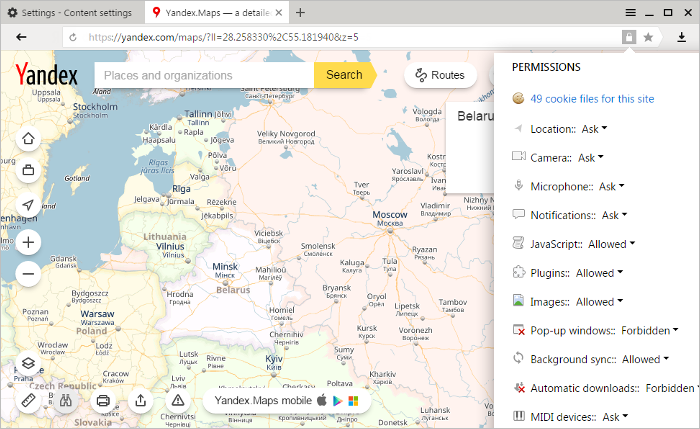Screen dimensions: 700x429
Task: Open the Notifications permission dropdown
Action: coord(614,215)
